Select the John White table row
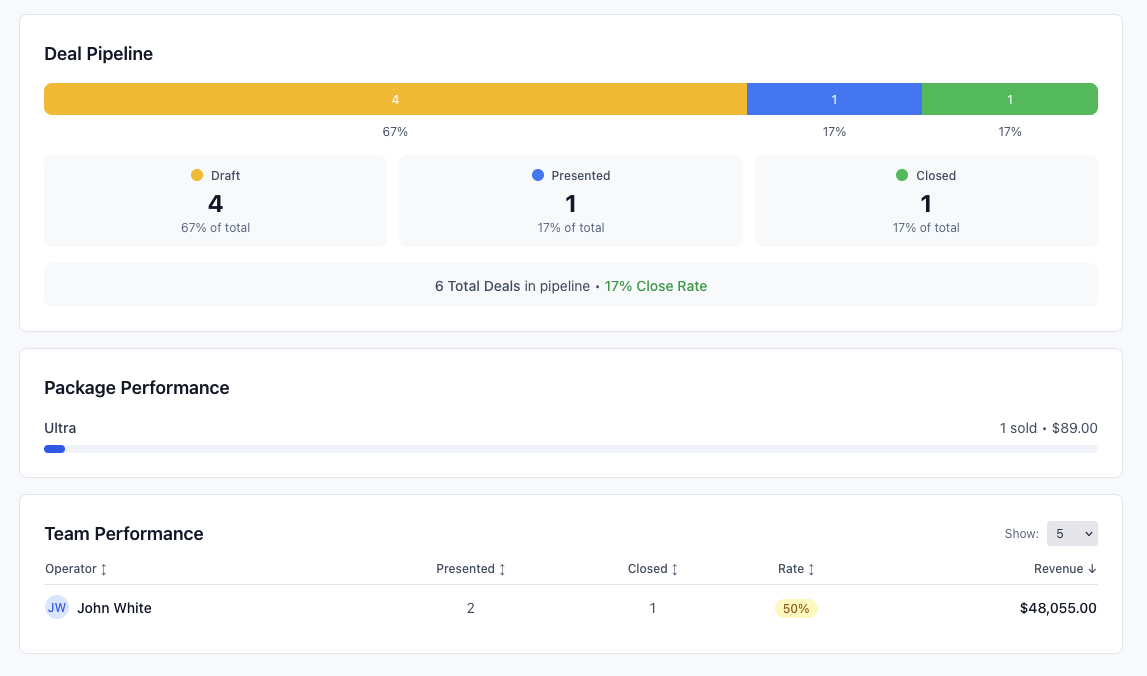1147x676 pixels. pos(570,607)
